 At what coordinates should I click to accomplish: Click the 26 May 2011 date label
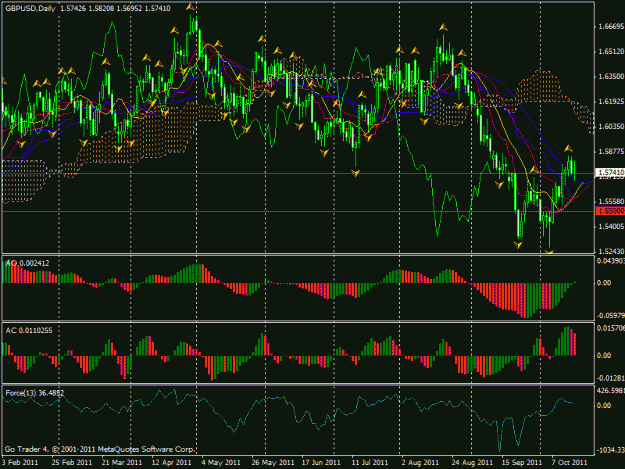(x=273, y=462)
